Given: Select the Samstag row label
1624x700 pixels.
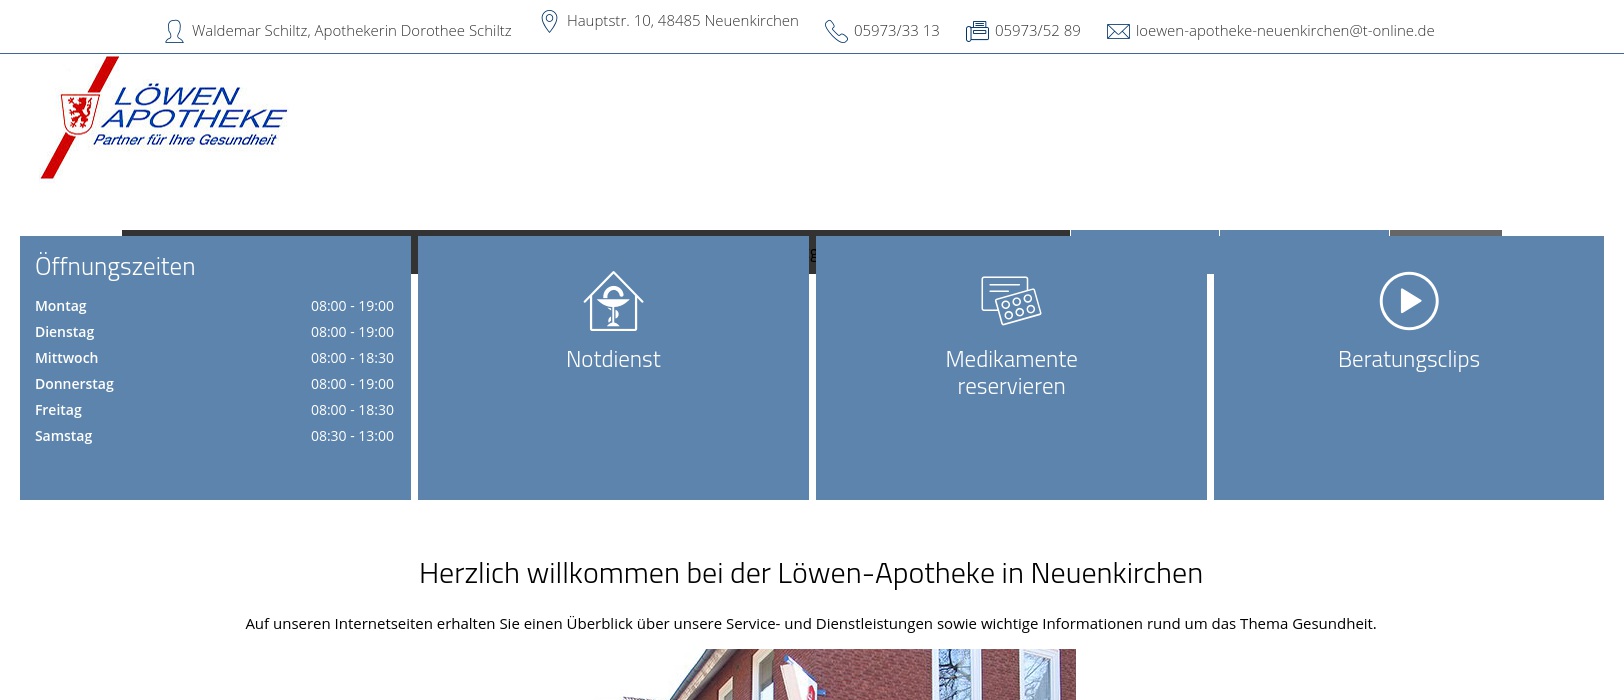Looking at the screenshot, I should click(64, 436).
